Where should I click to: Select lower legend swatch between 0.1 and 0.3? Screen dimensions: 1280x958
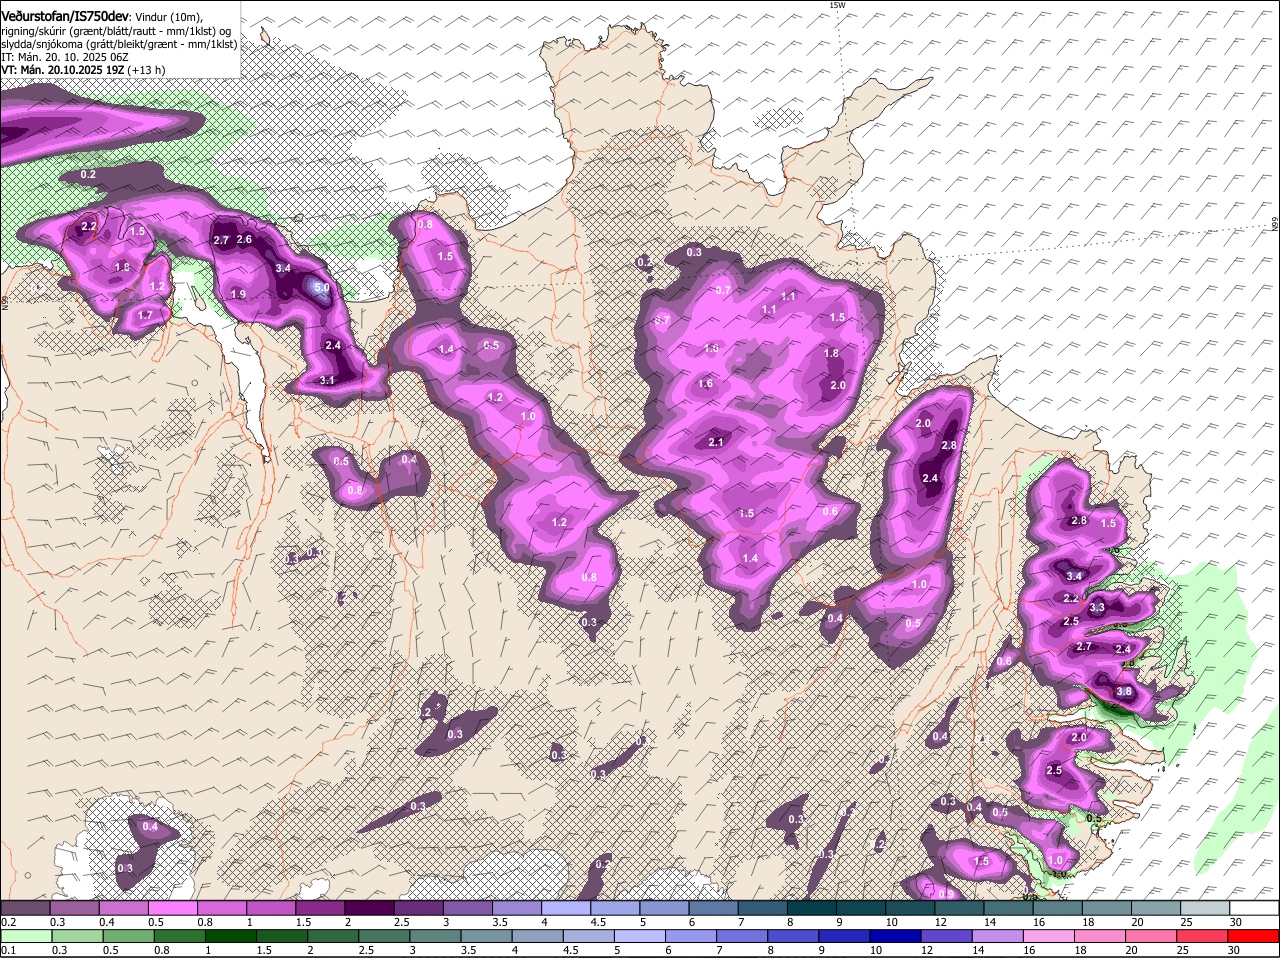coord(25,936)
